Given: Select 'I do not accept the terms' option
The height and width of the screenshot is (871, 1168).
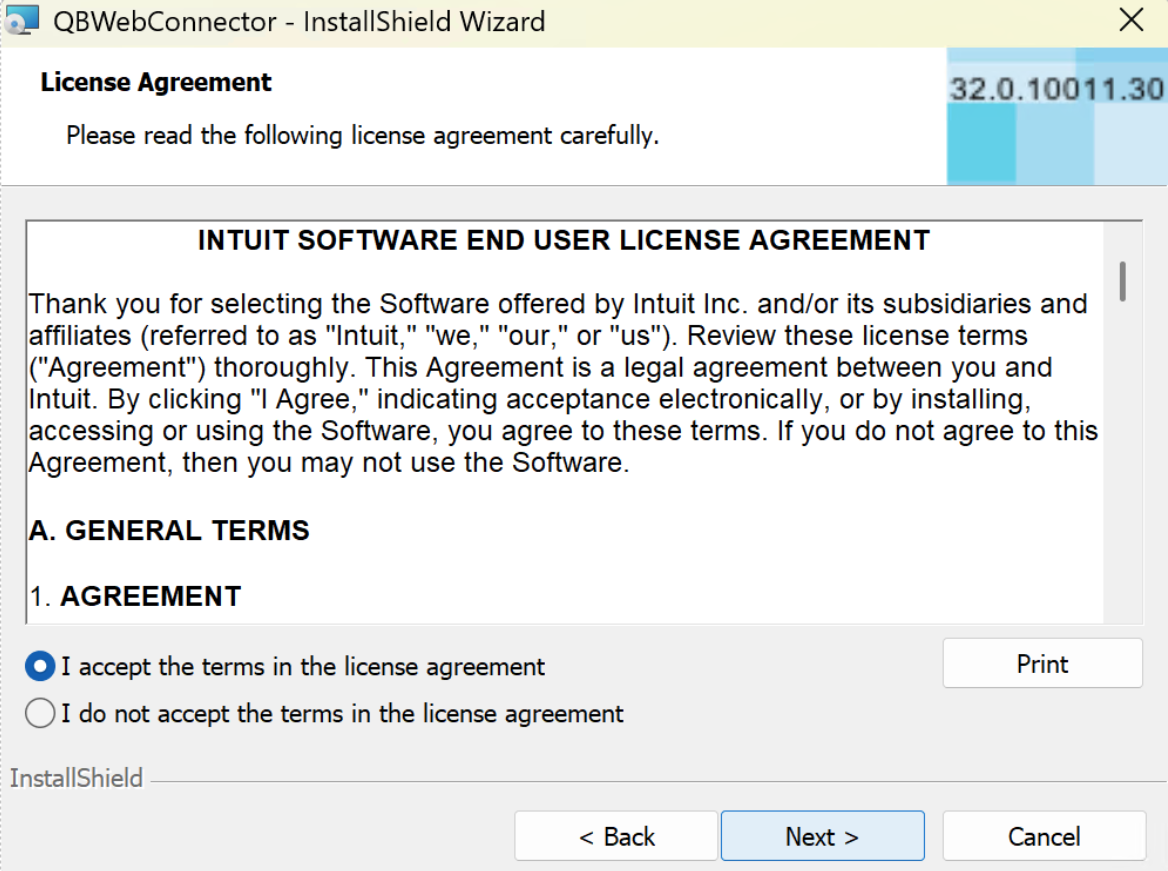Looking at the screenshot, I should point(40,713).
